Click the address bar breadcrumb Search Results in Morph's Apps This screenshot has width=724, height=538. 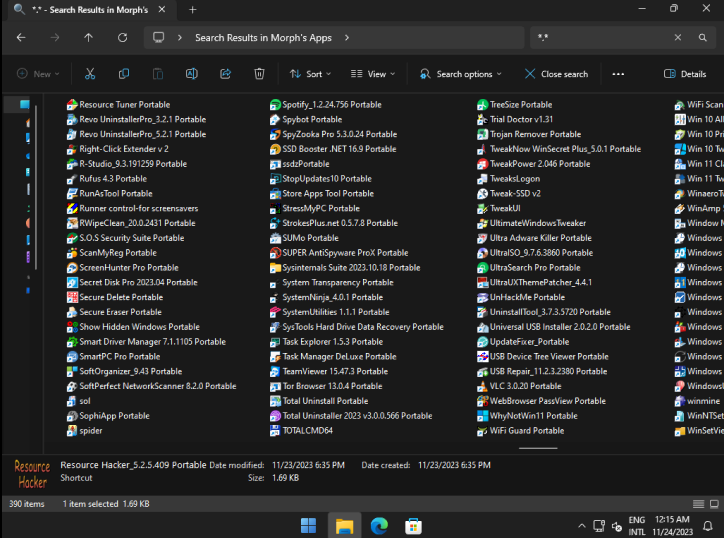pos(263,38)
